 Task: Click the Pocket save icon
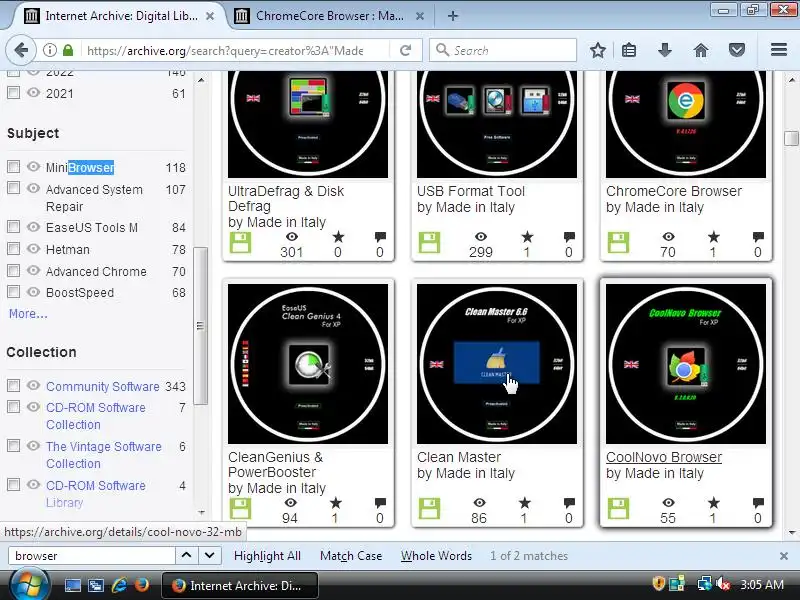pyautogui.click(x=736, y=51)
